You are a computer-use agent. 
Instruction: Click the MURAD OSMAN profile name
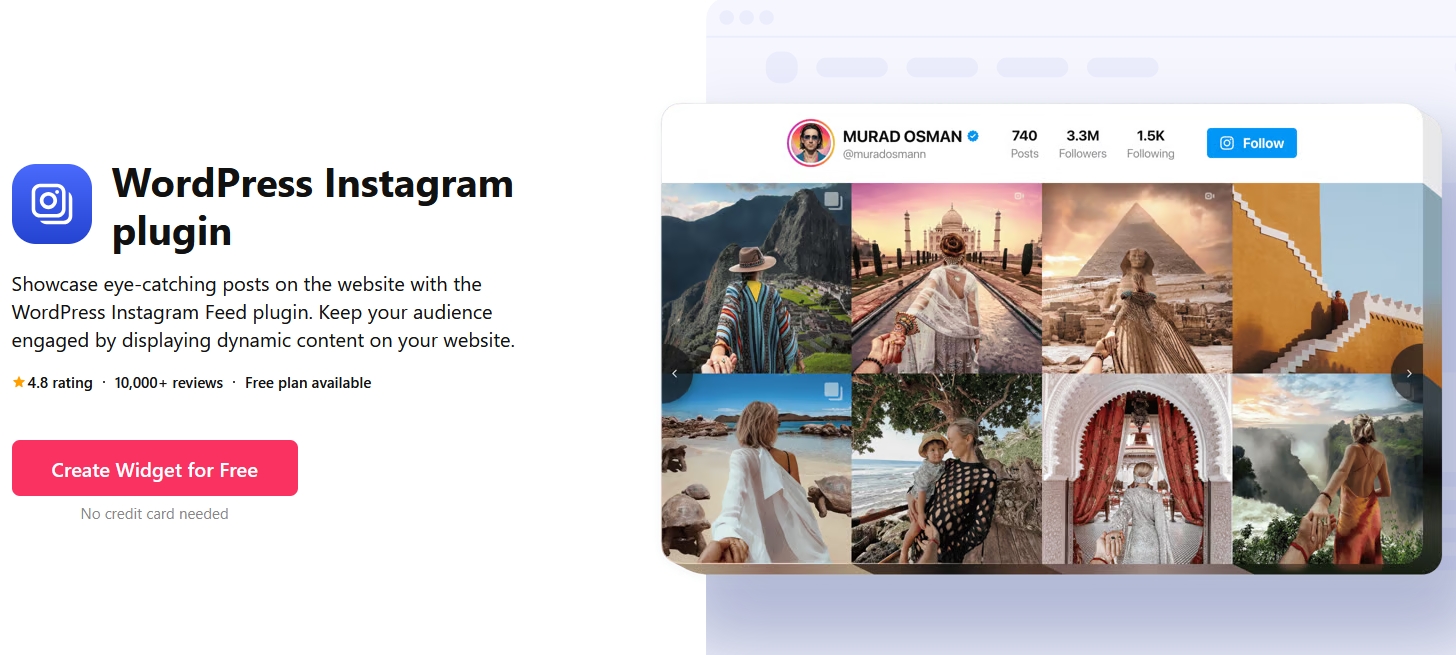tap(902, 136)
